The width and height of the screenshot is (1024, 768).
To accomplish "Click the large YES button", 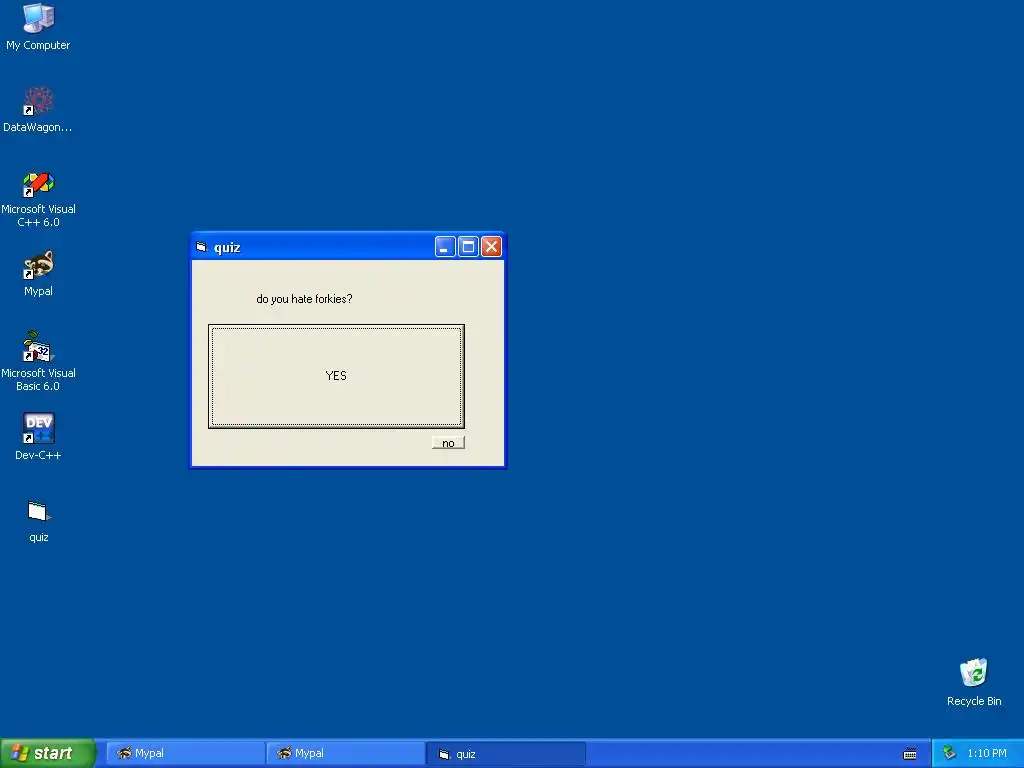I will (x=336, y=376).
